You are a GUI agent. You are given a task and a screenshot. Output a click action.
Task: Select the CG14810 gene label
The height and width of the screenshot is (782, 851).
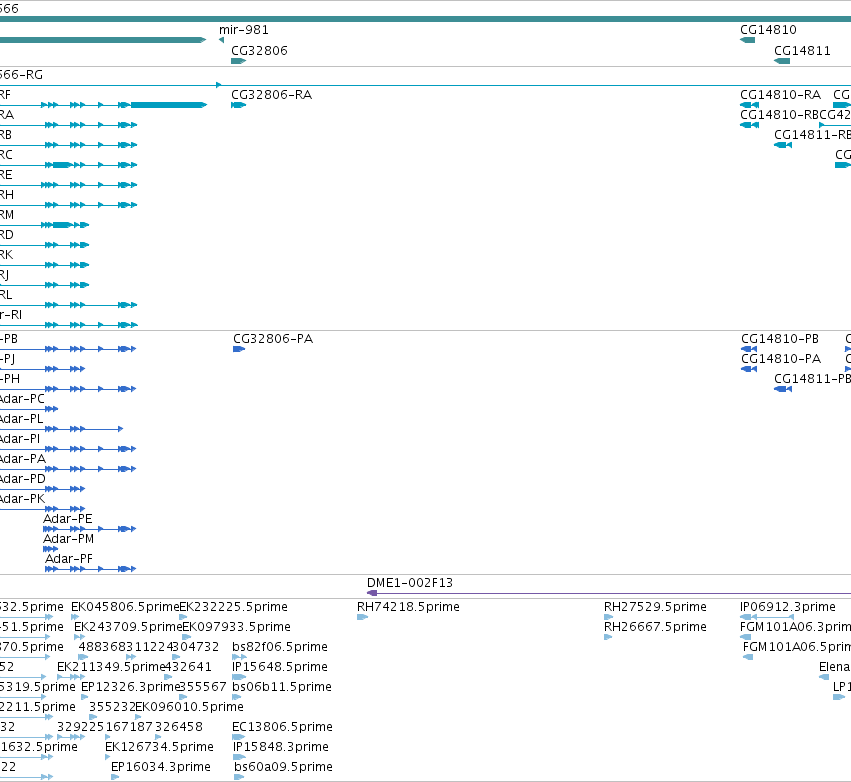(768, 30)
